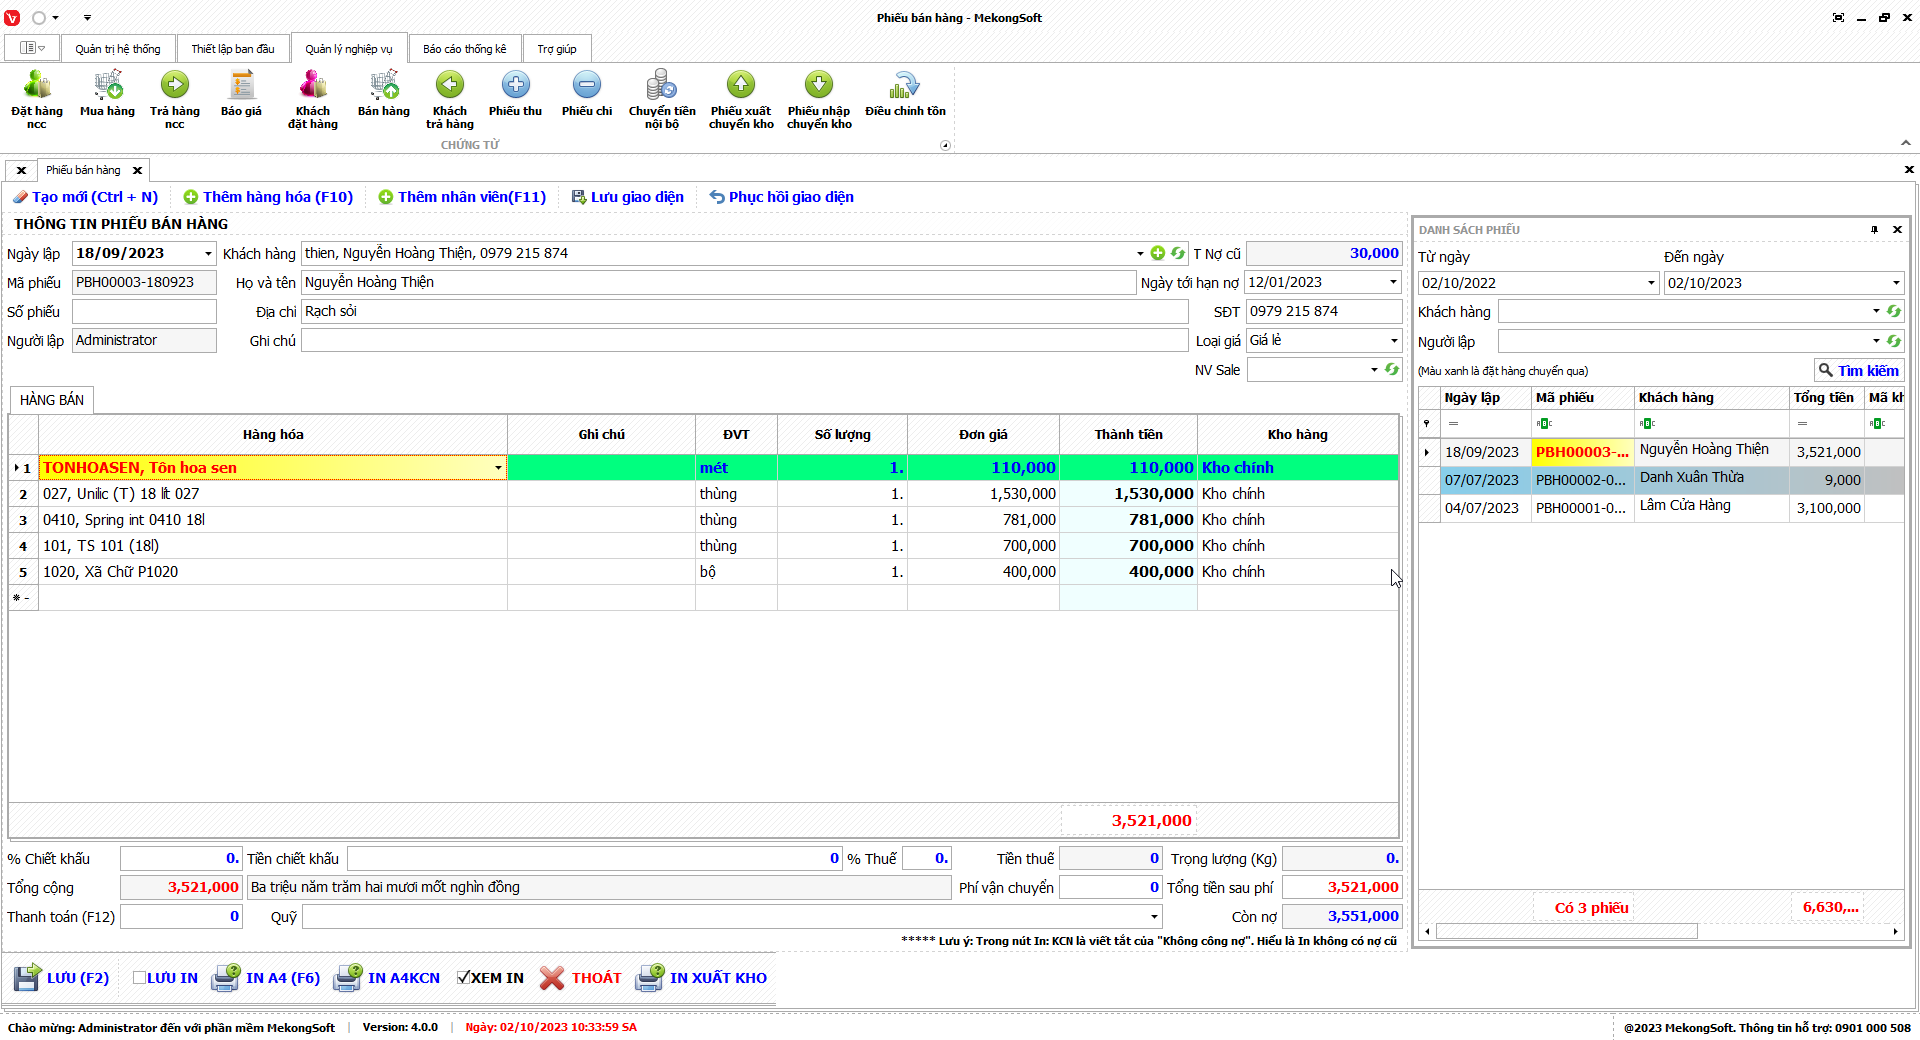
Task: Open the Loại giá dropdown
Action: point(1394,341)
